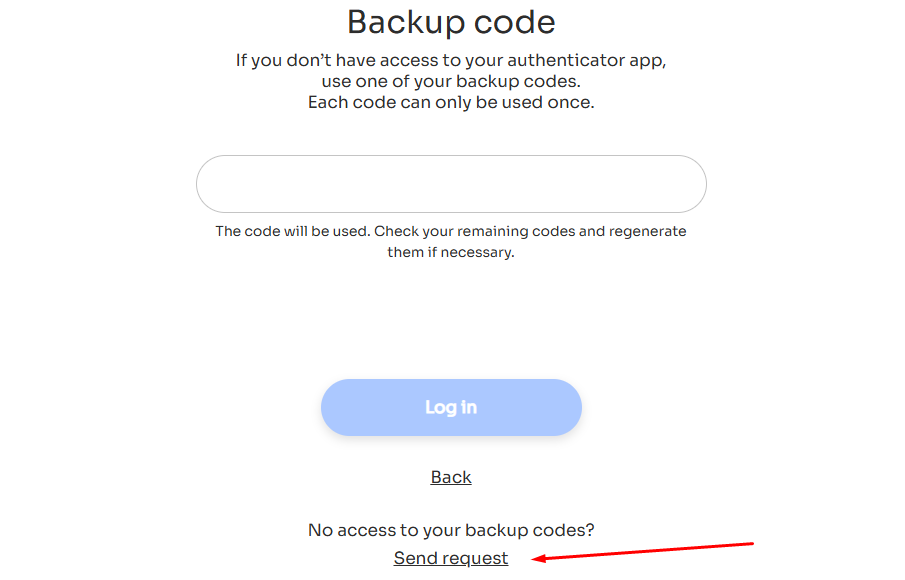
Task: Click the "use one of your backup codes." line
Action: point(451,81)
